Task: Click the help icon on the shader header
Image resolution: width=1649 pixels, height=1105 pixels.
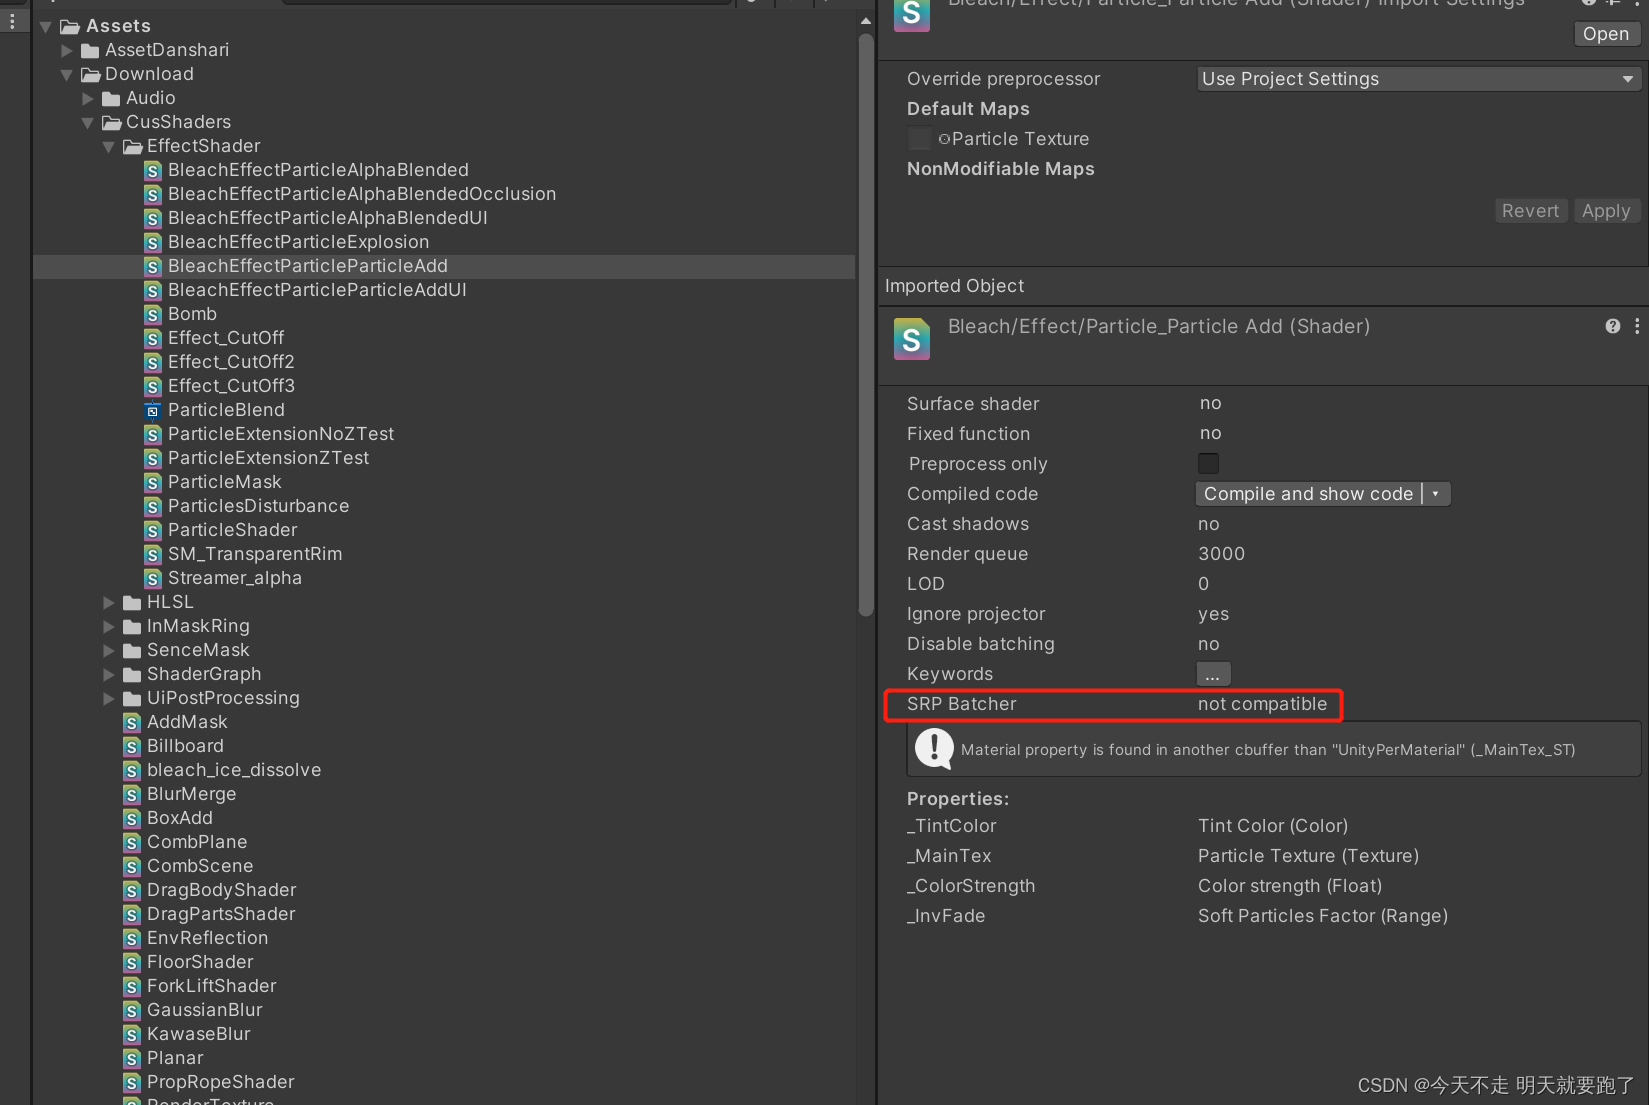Action: [1611, 325]
